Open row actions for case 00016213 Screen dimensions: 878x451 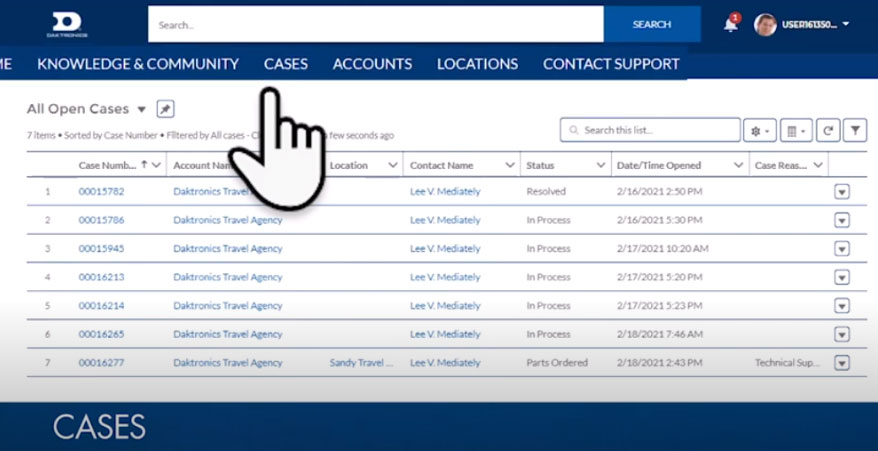(842, 277)
